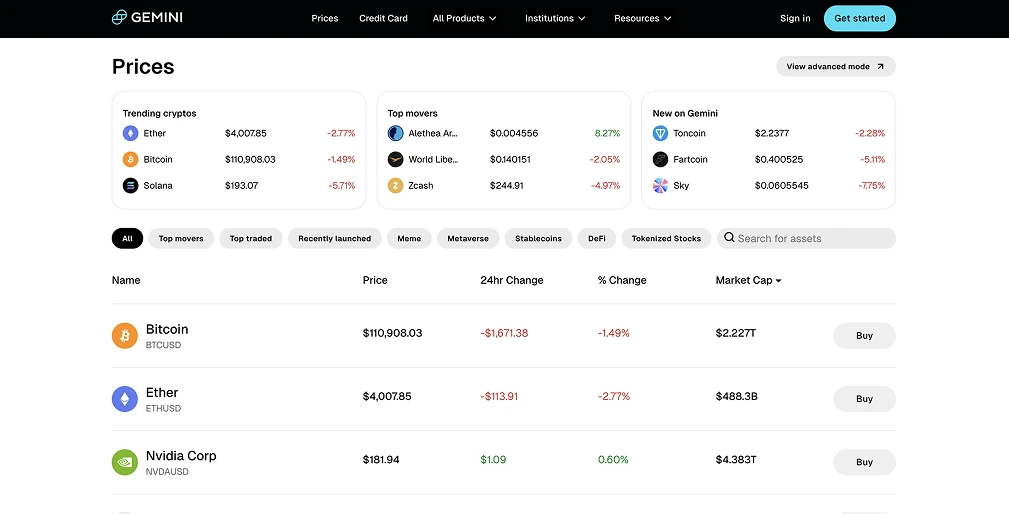
Task: Click Buy for Nvidia Corp
Action: click(864, 462)
